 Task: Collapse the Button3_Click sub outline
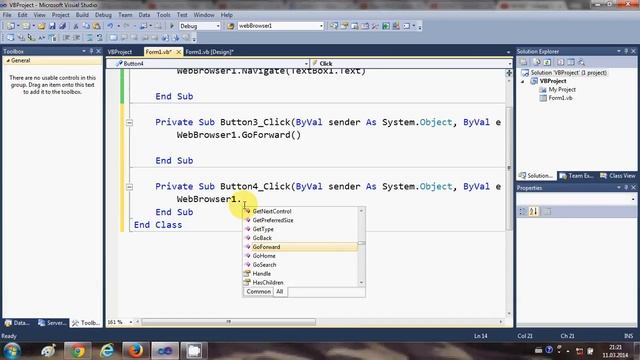point(129,122)
